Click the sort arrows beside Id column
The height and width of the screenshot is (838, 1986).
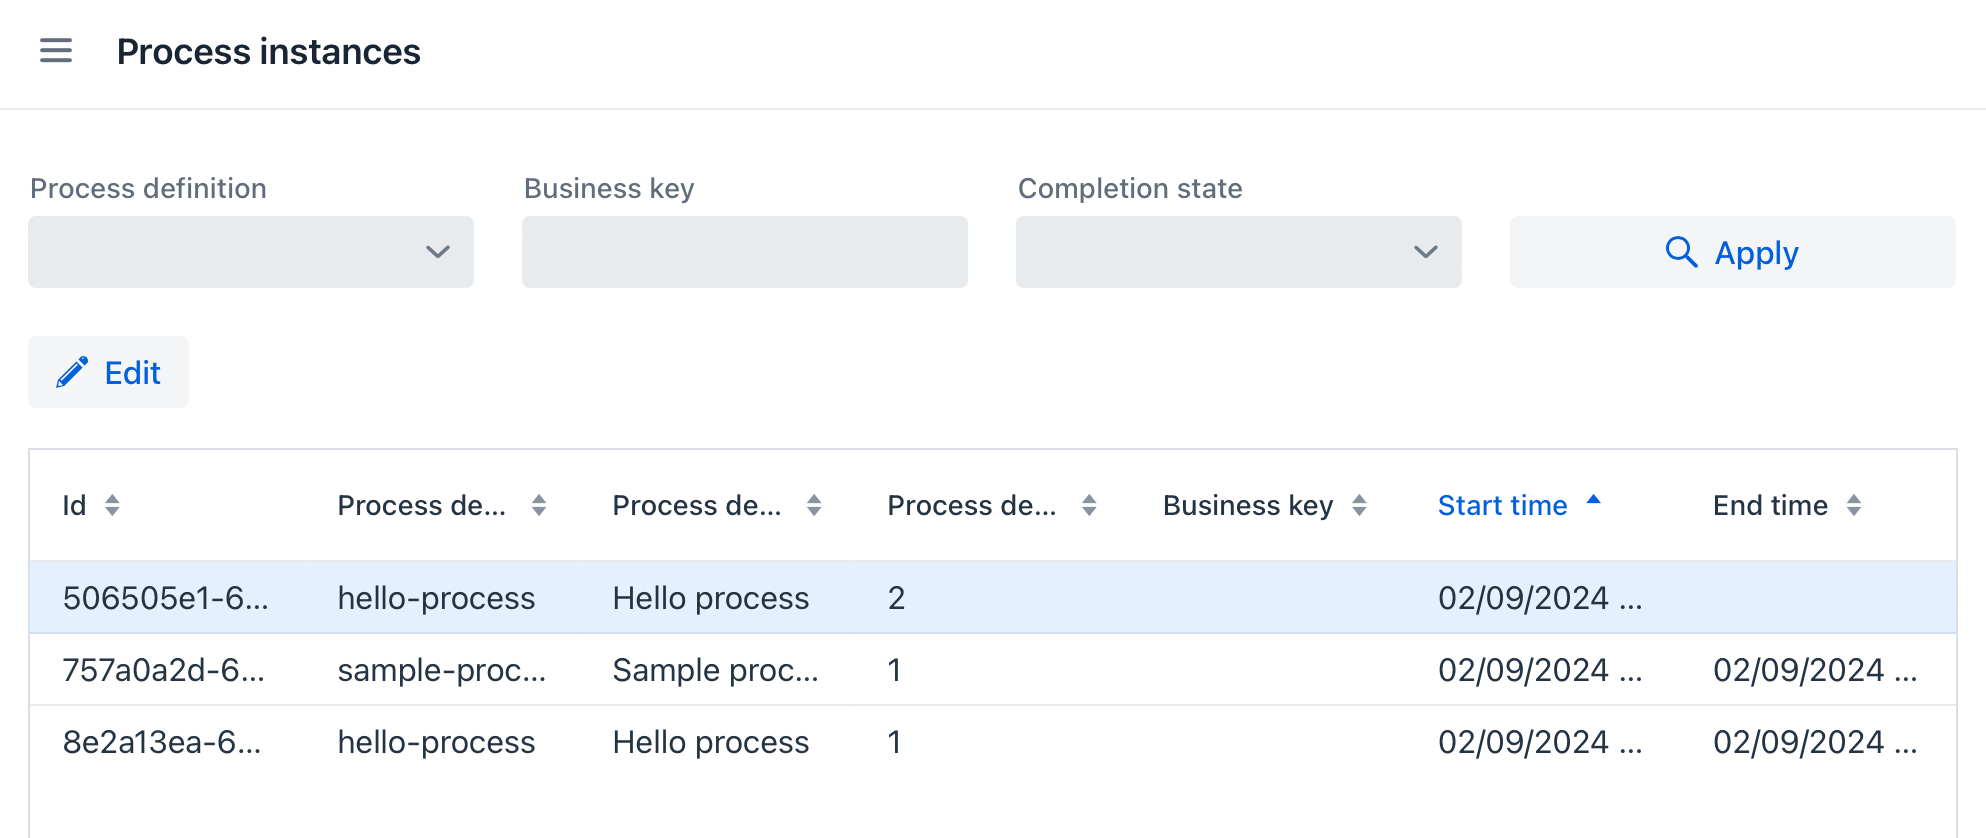(x=112, y=506)
